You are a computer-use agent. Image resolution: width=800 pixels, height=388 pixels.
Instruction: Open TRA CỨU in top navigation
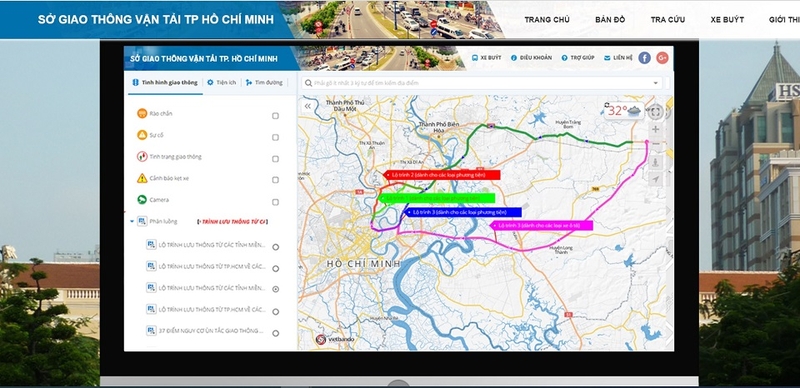[x=668, y=20]
